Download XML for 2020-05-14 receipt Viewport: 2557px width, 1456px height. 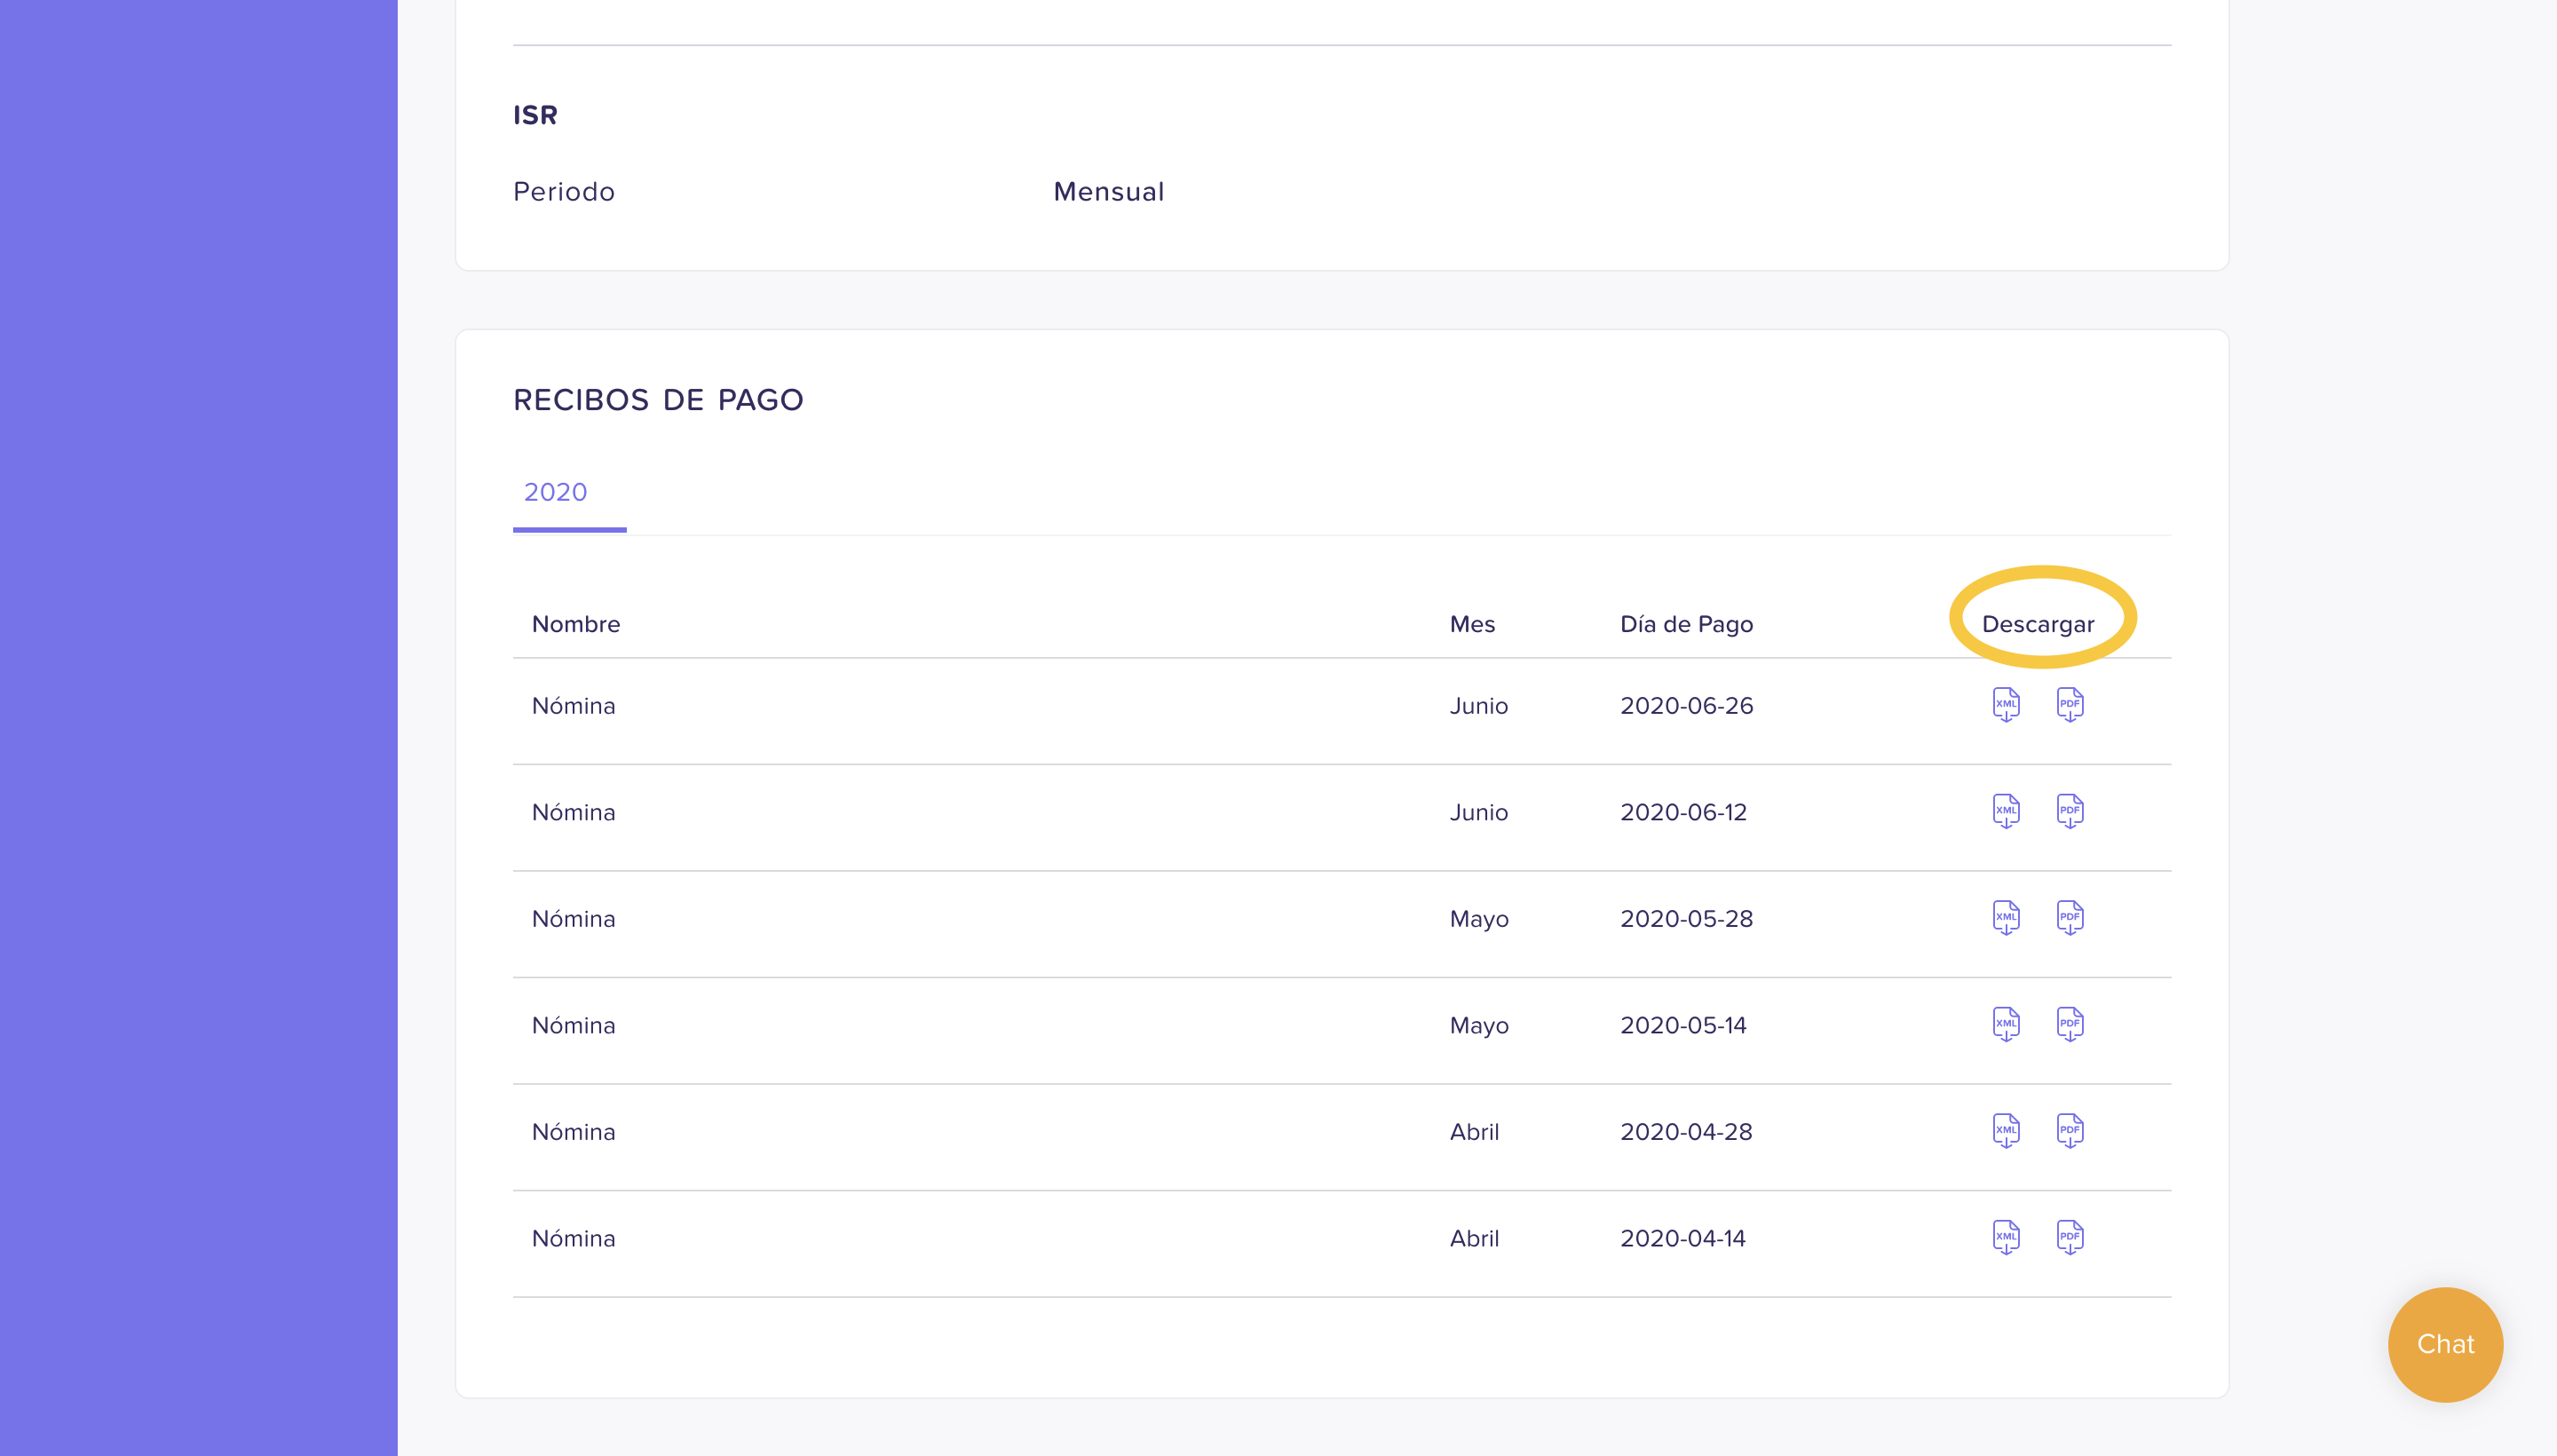(2006, 1024)
